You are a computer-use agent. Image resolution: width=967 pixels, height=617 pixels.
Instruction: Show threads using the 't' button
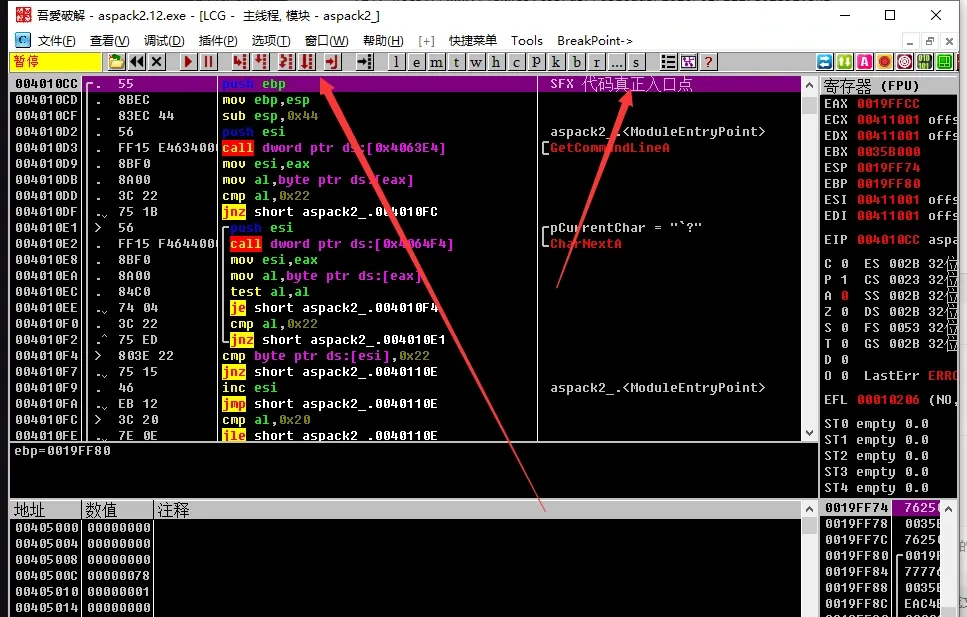pos(456,62)
